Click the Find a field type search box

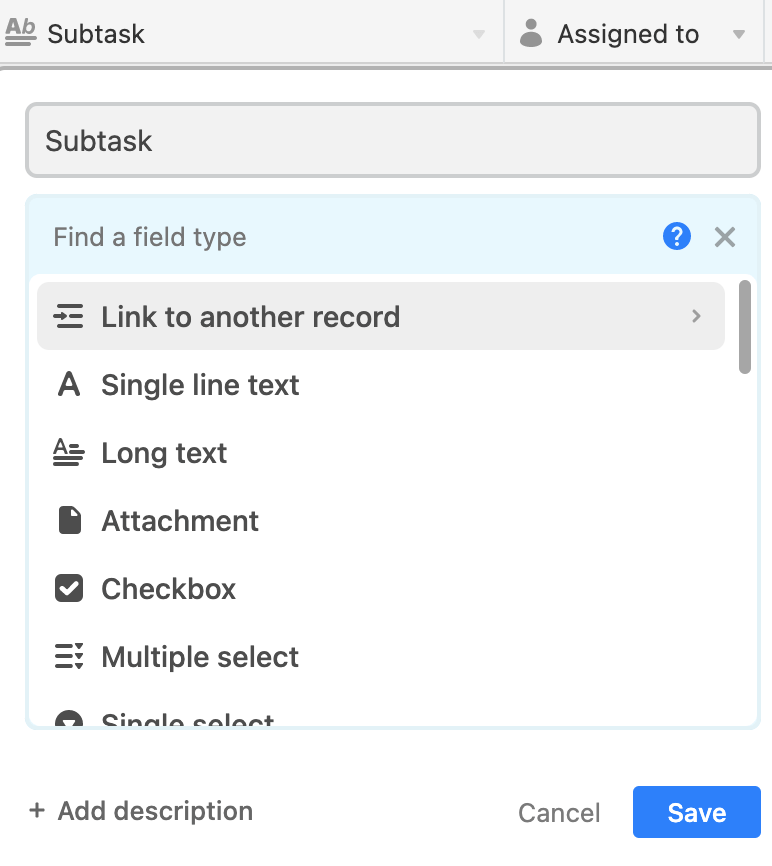point(300,237)
